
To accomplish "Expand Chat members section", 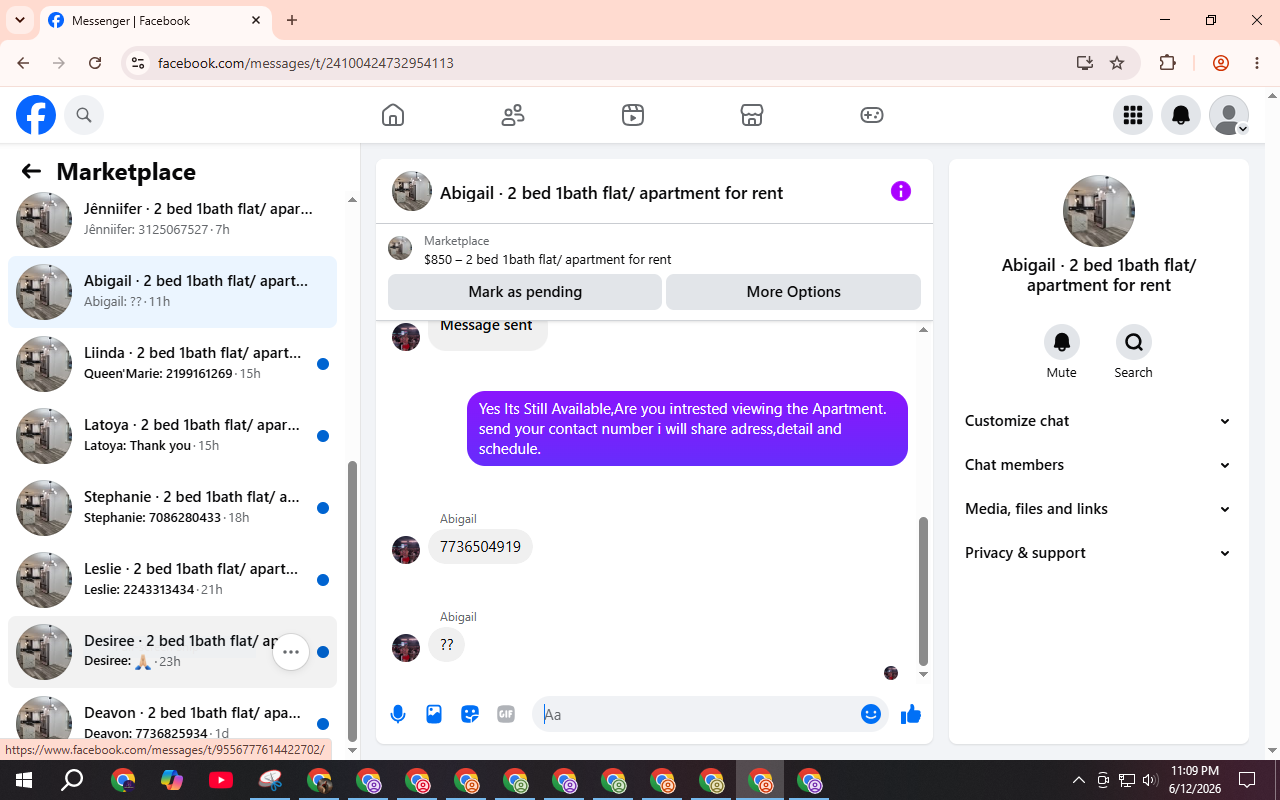I will (x=1098, y=465).
